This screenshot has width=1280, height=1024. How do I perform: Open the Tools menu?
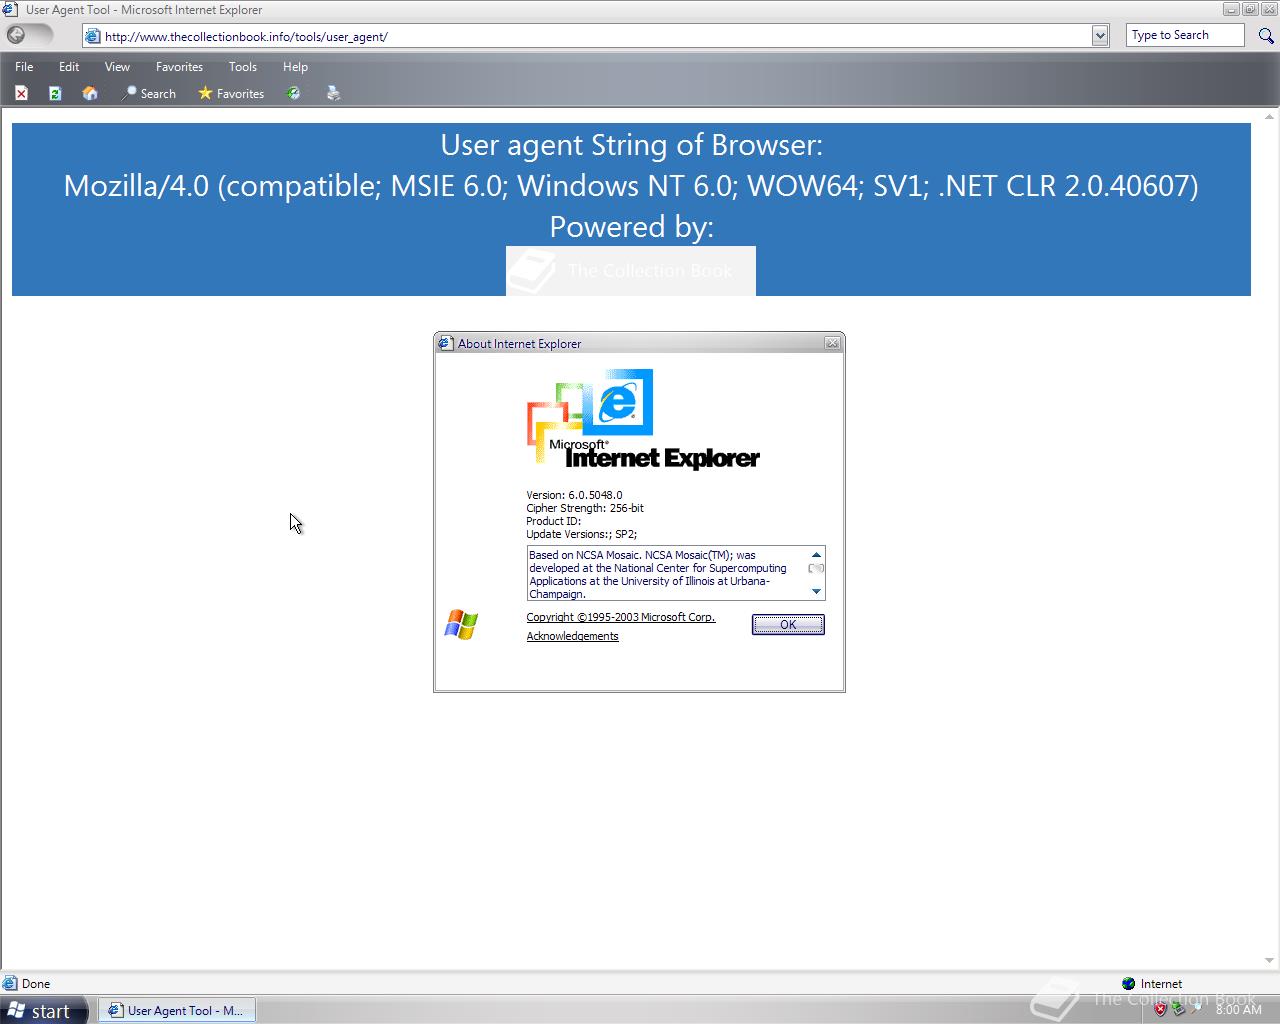click(243, 67)
